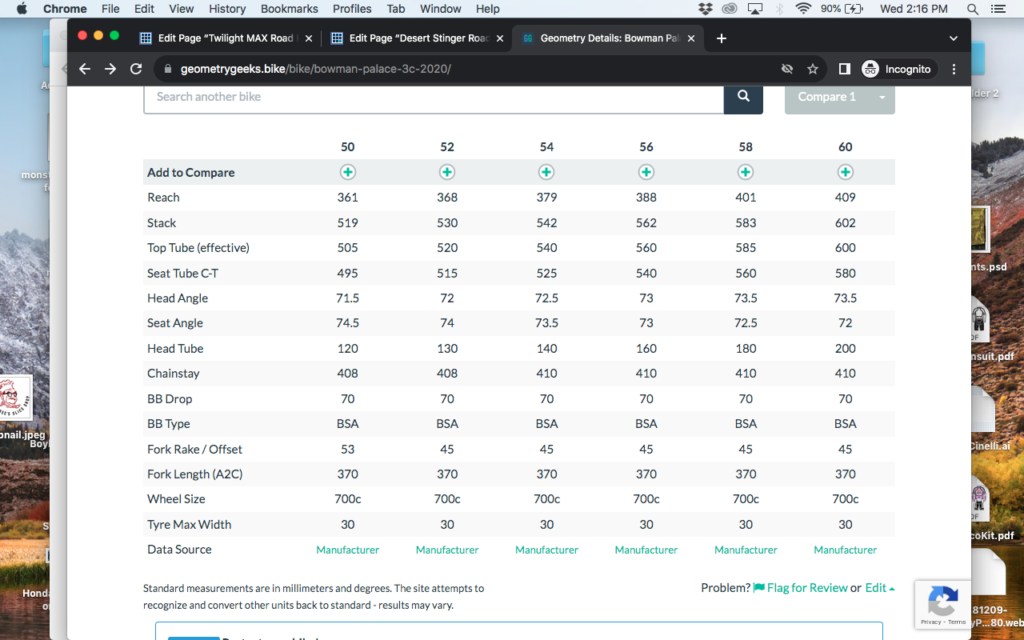The height and width of the screenshot is (640, 1024).
Task: Add size 50 to compare
Action: click(x=348, y=172)
